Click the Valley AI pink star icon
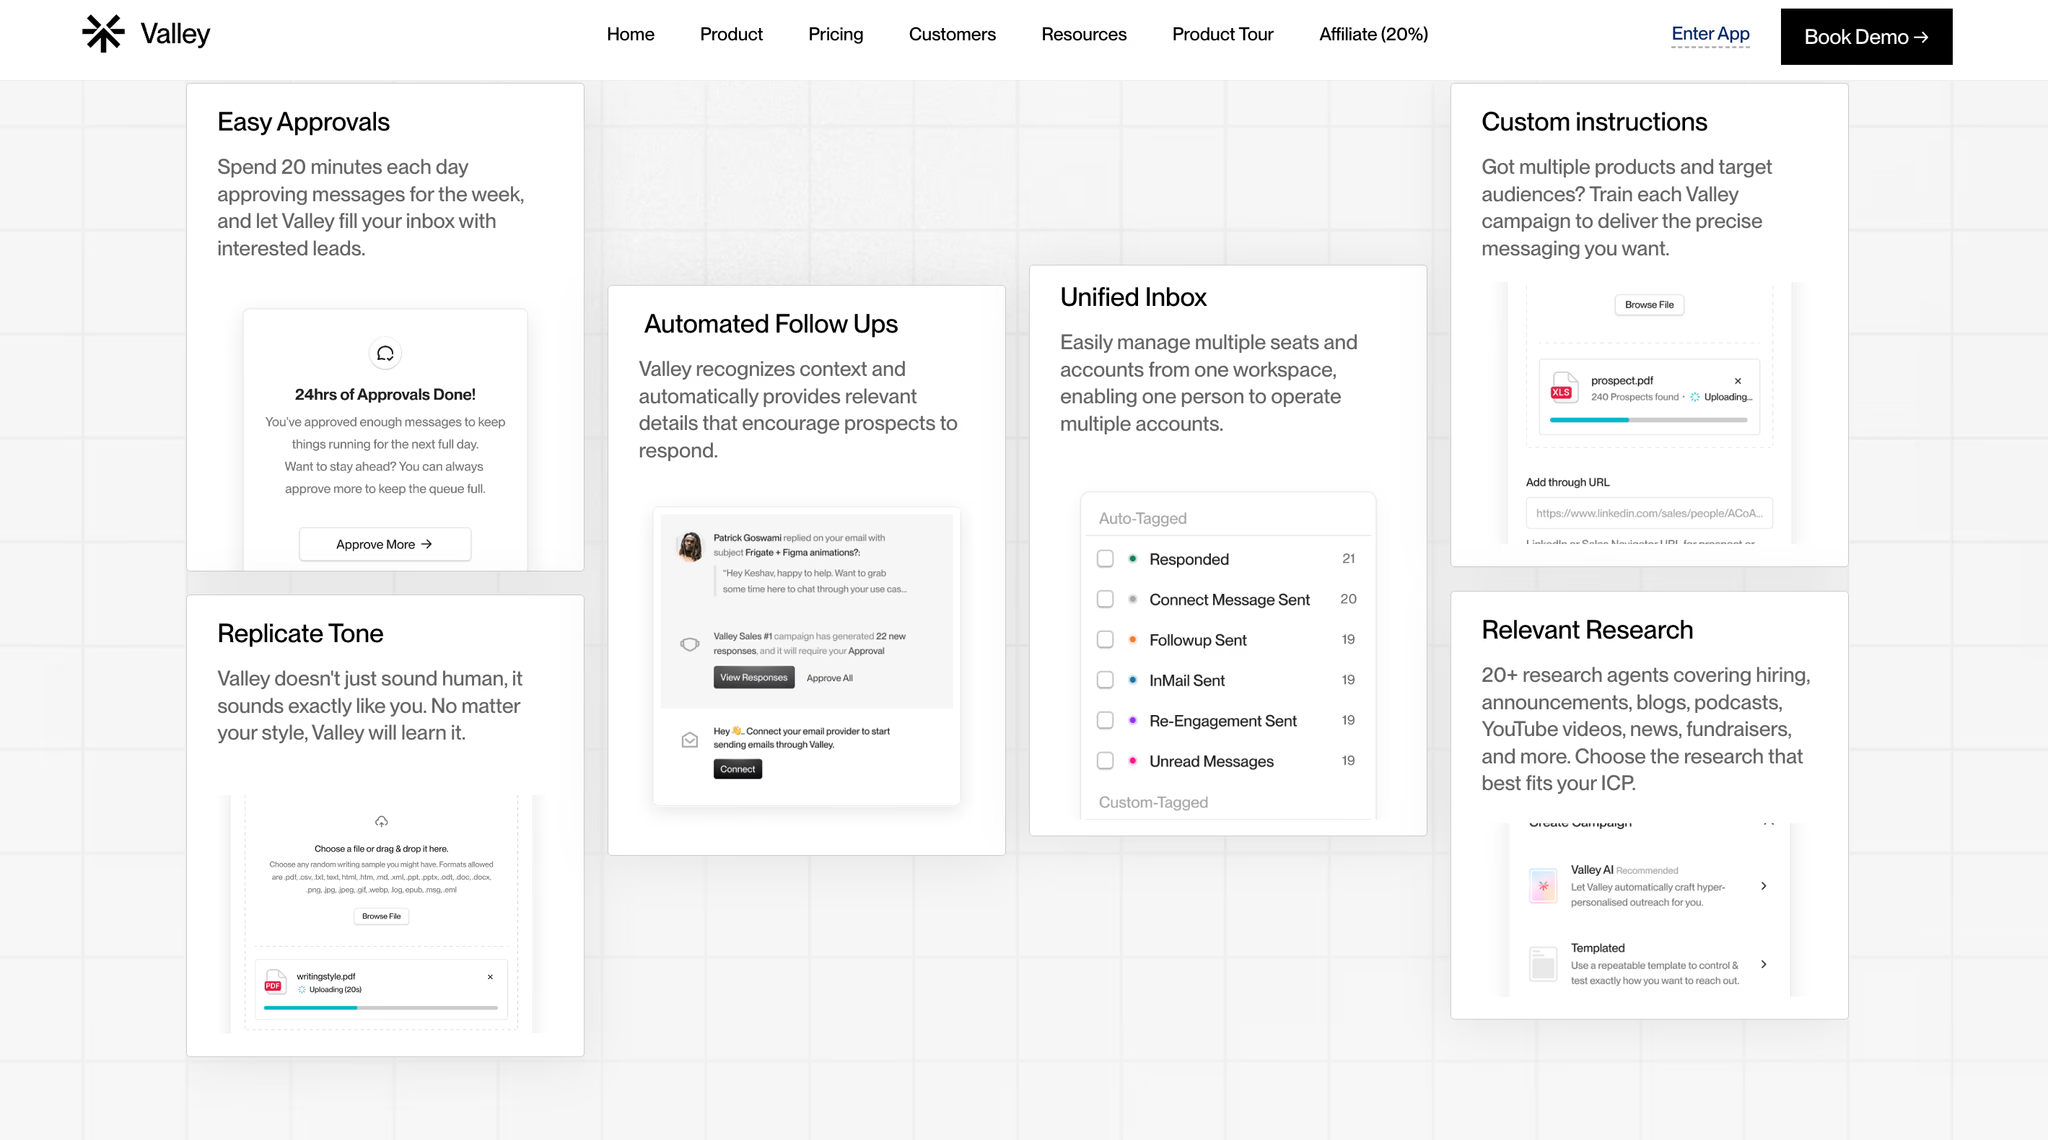Viewport: 2048px width, 1140px height. pyautogui.click(x=1543, y=886)
